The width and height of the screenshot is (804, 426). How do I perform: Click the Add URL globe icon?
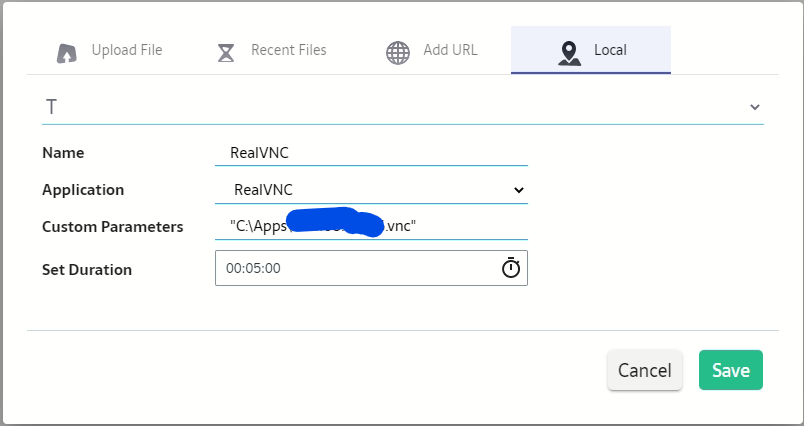398,52
